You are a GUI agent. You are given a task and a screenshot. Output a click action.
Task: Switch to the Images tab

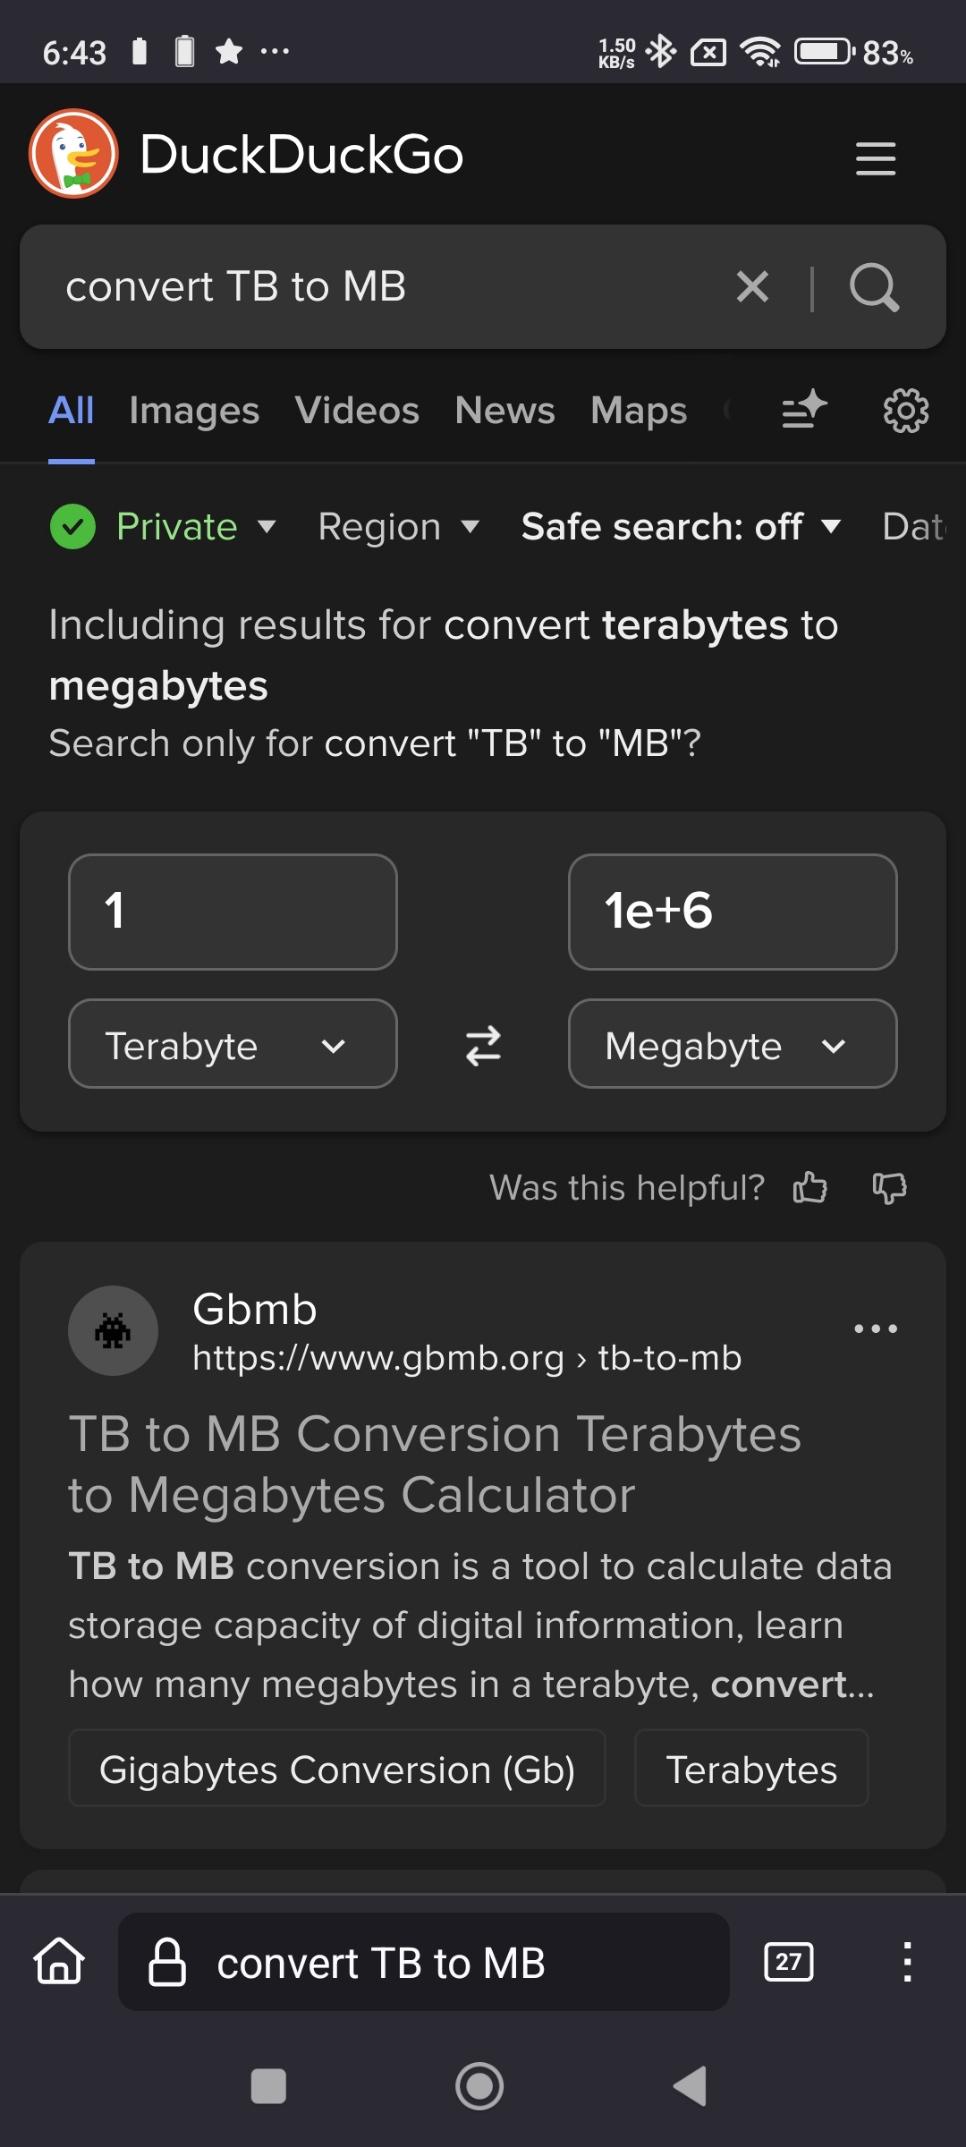coord(194,411)
